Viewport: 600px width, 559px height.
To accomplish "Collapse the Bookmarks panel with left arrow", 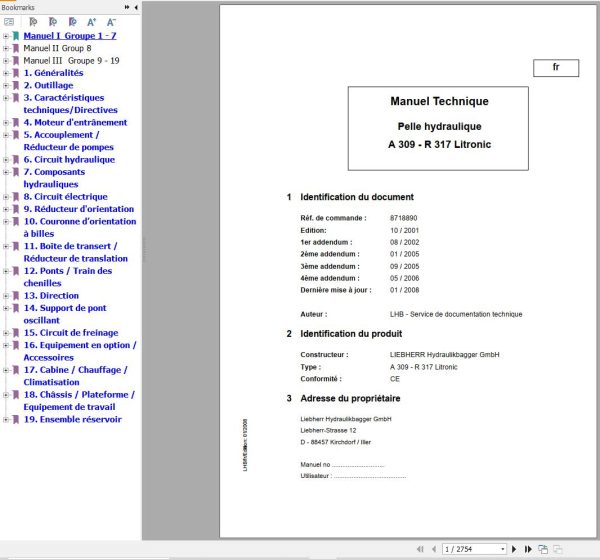I will tap(136, 7).
